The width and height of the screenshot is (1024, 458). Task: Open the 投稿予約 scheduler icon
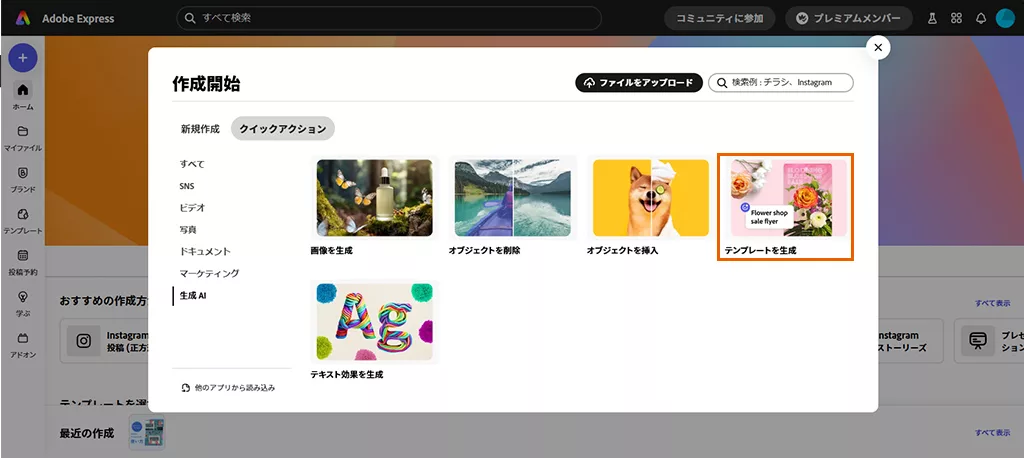[23, 257]
